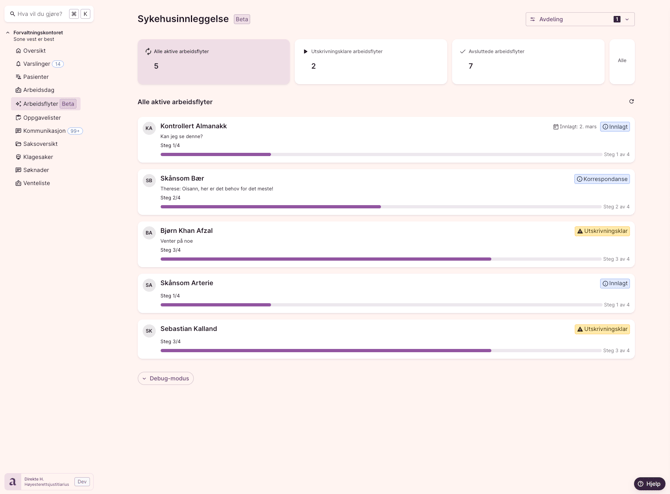670x494 pixels.
Task: Click the KA avatar for Kontrollert Almanakk
Action: (149, 128)
